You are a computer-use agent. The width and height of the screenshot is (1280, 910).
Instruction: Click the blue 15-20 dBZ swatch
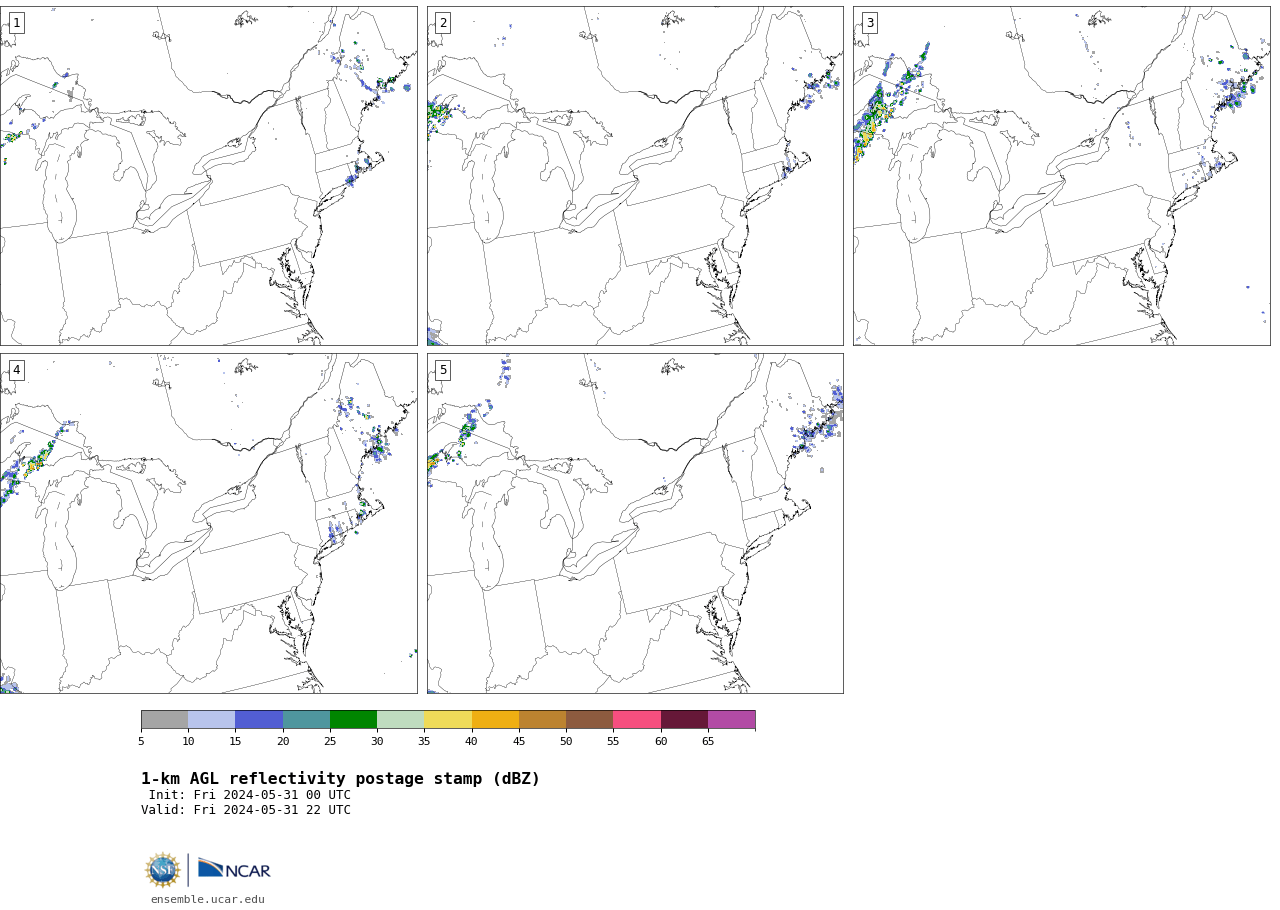(x=259, y=720)
